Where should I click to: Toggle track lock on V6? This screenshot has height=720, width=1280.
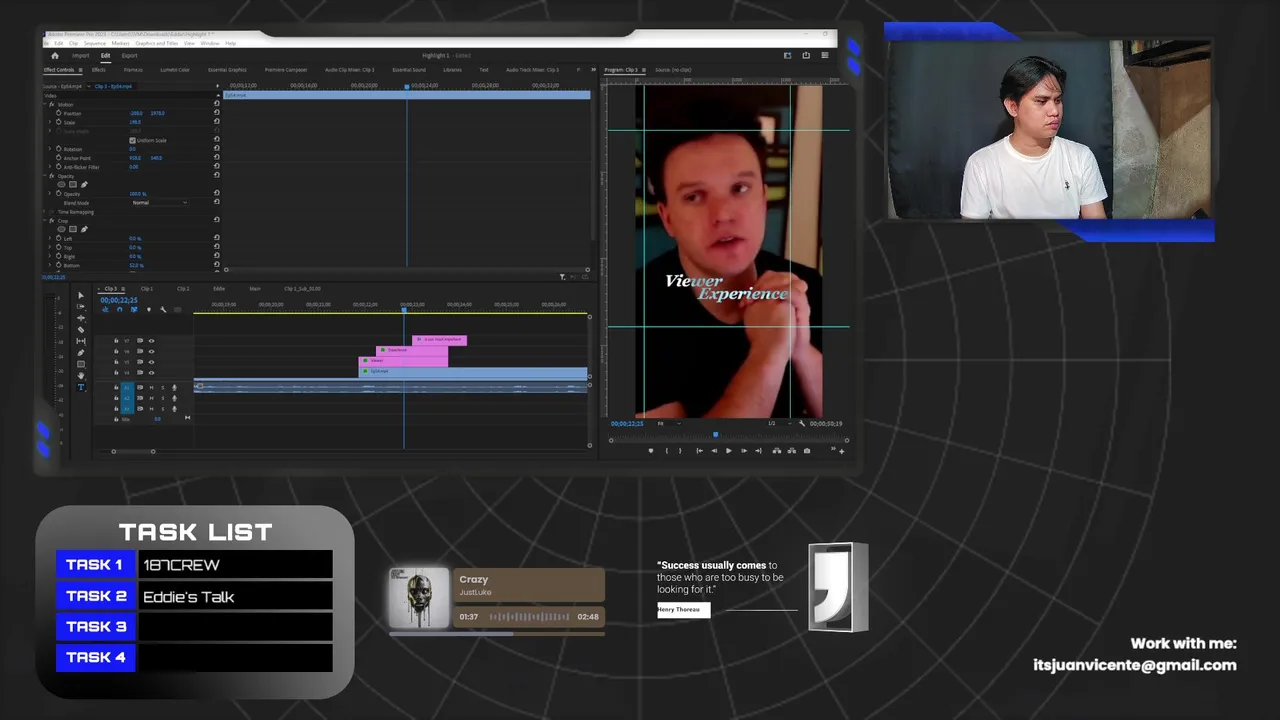(x=116, y=351)
